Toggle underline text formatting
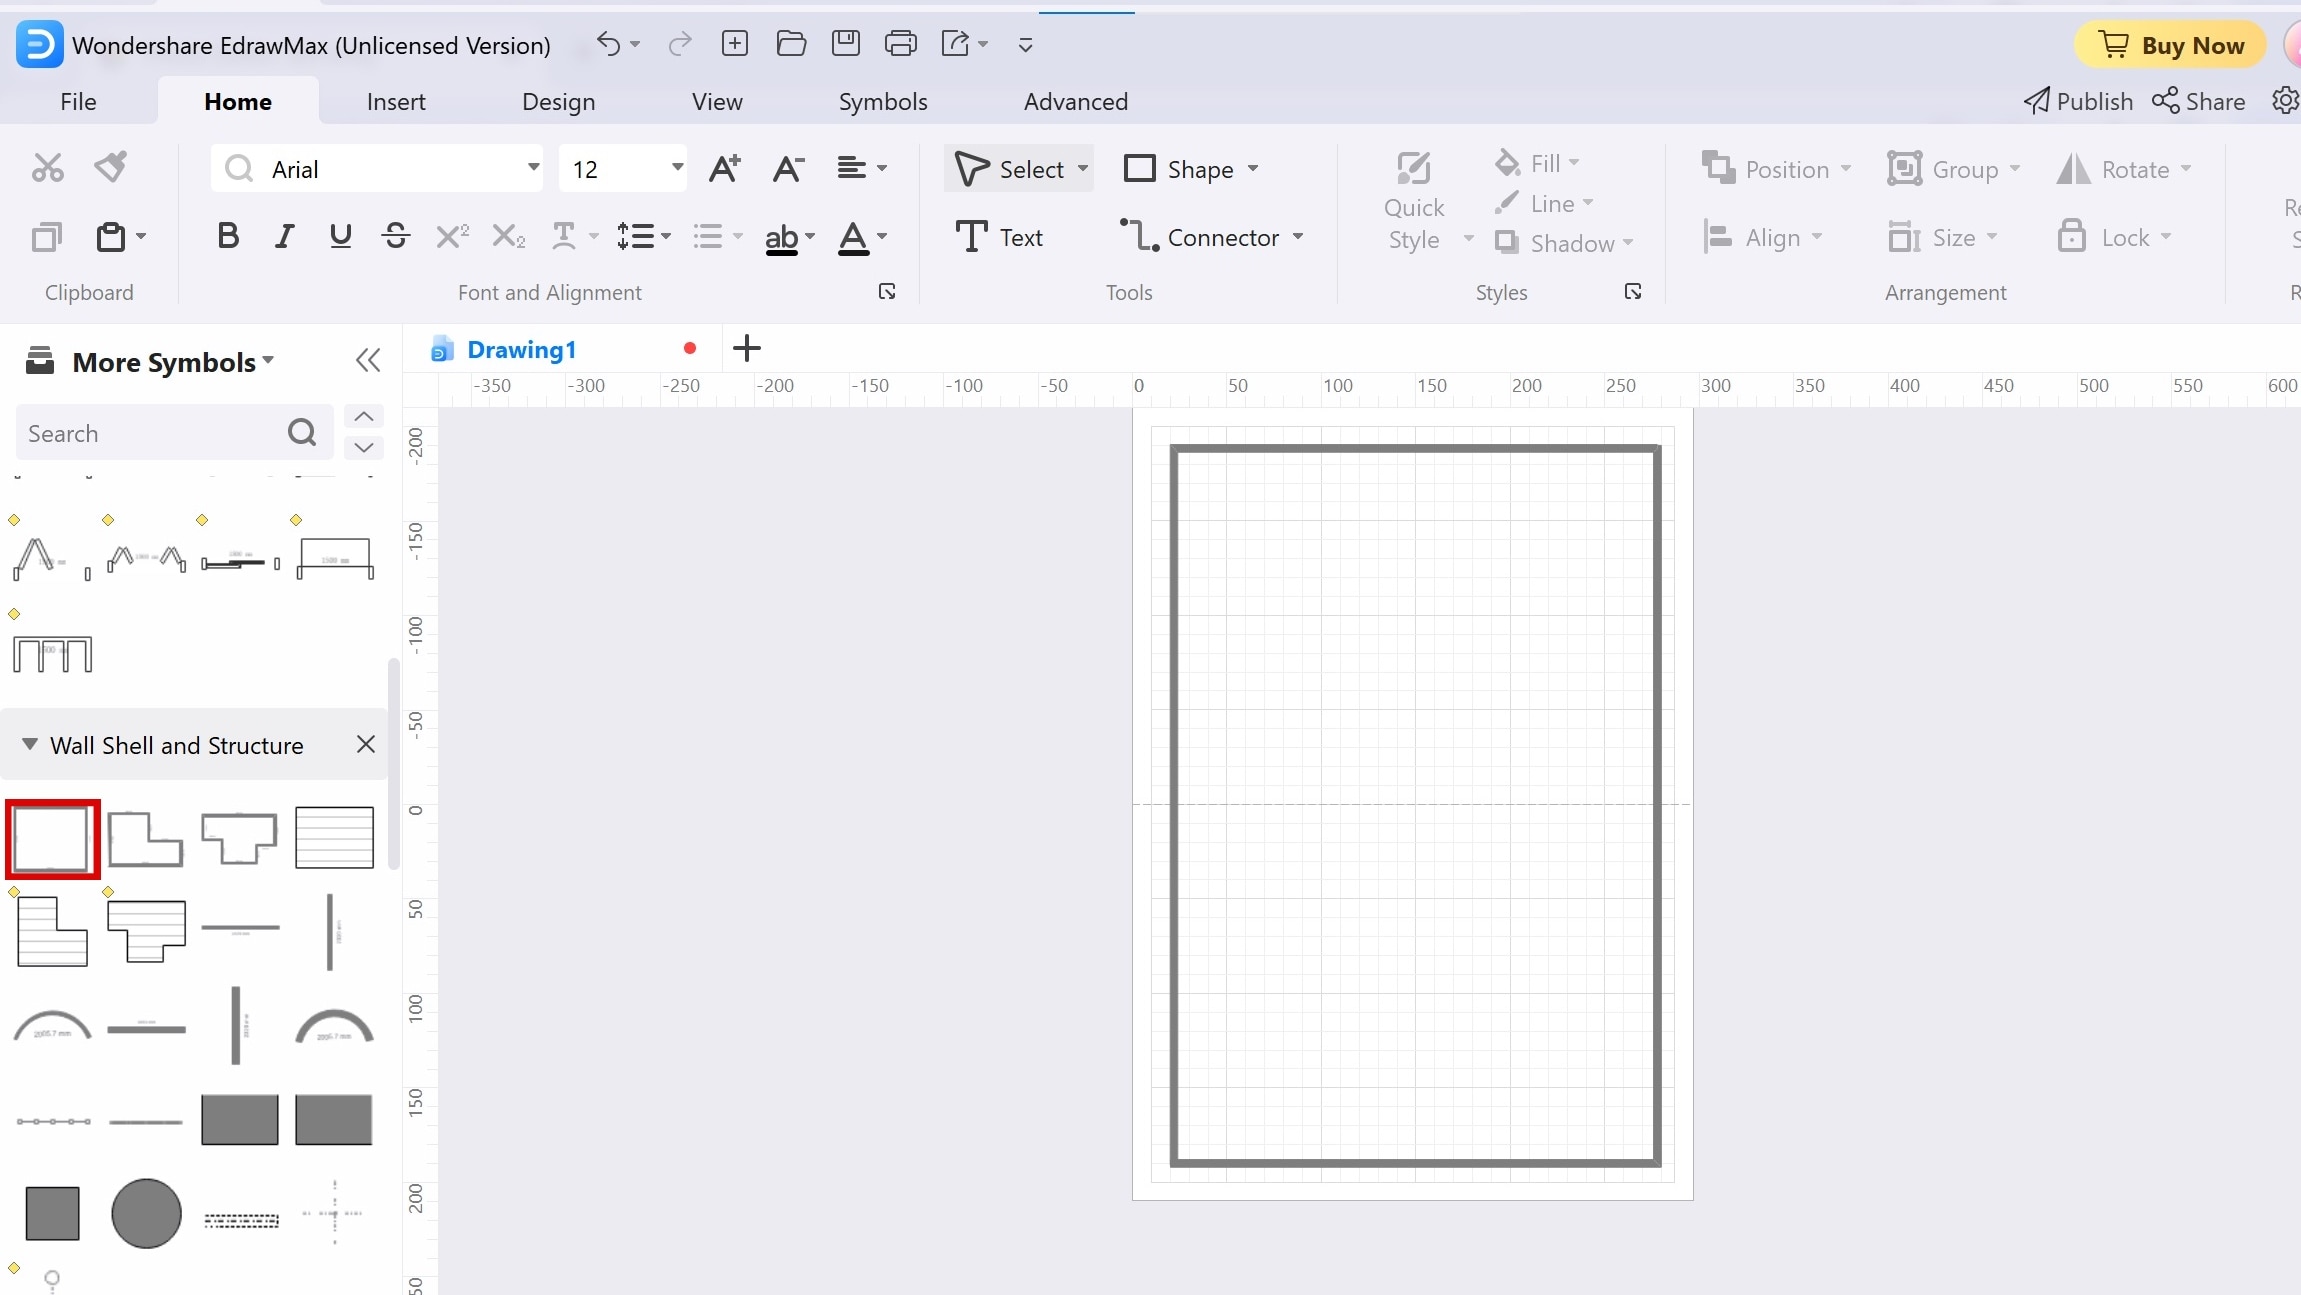The image size is (2301, 1295). click(341, 237)
